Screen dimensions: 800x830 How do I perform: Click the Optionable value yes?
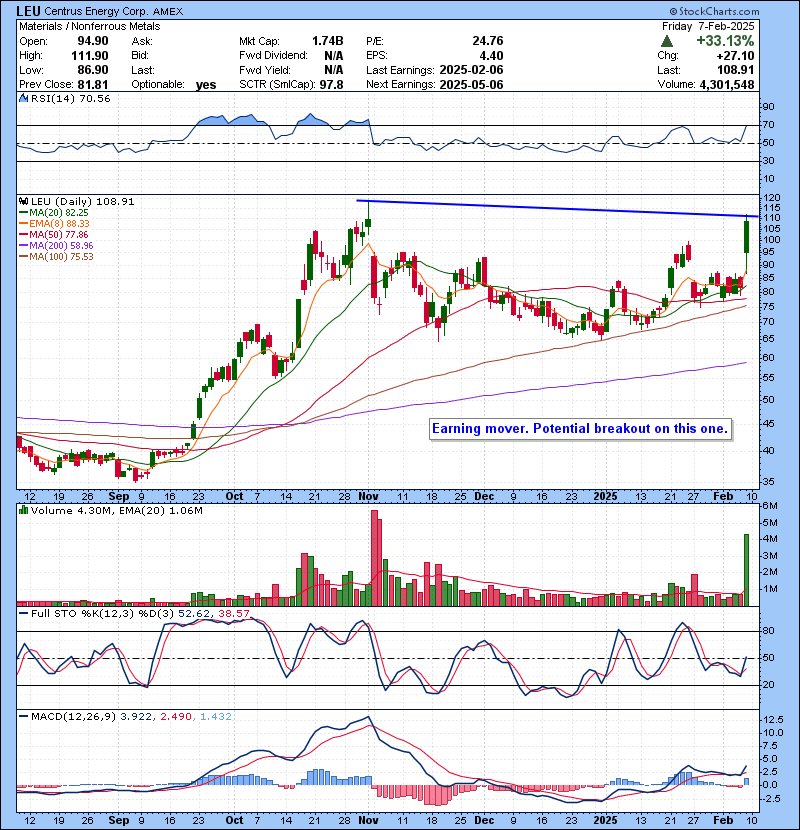[x=206, y=85]
